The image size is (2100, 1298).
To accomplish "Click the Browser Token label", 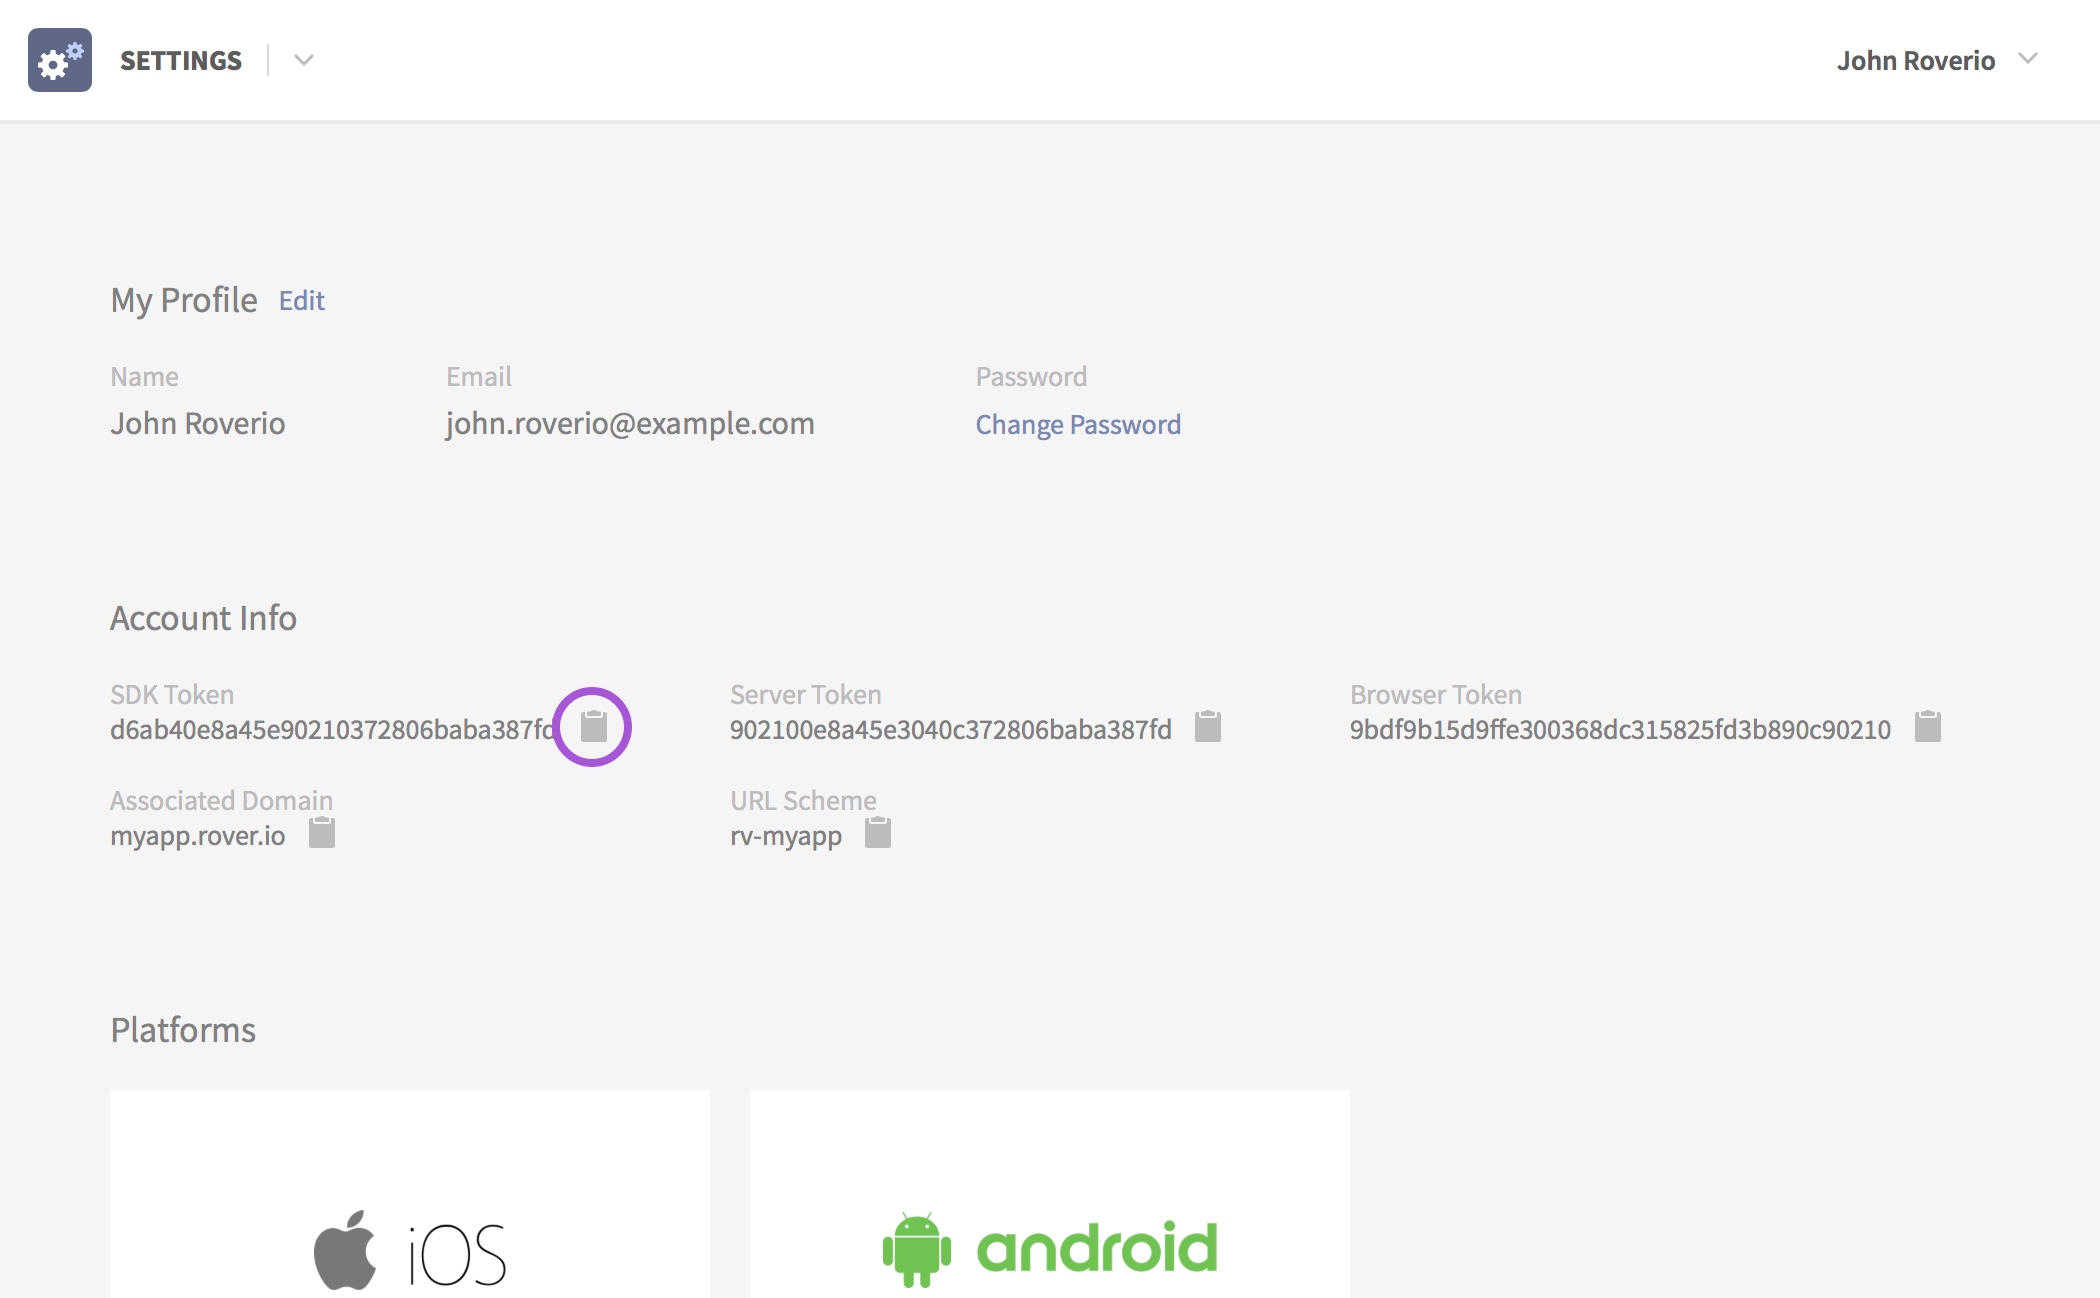I will (x=1436, y=694).
